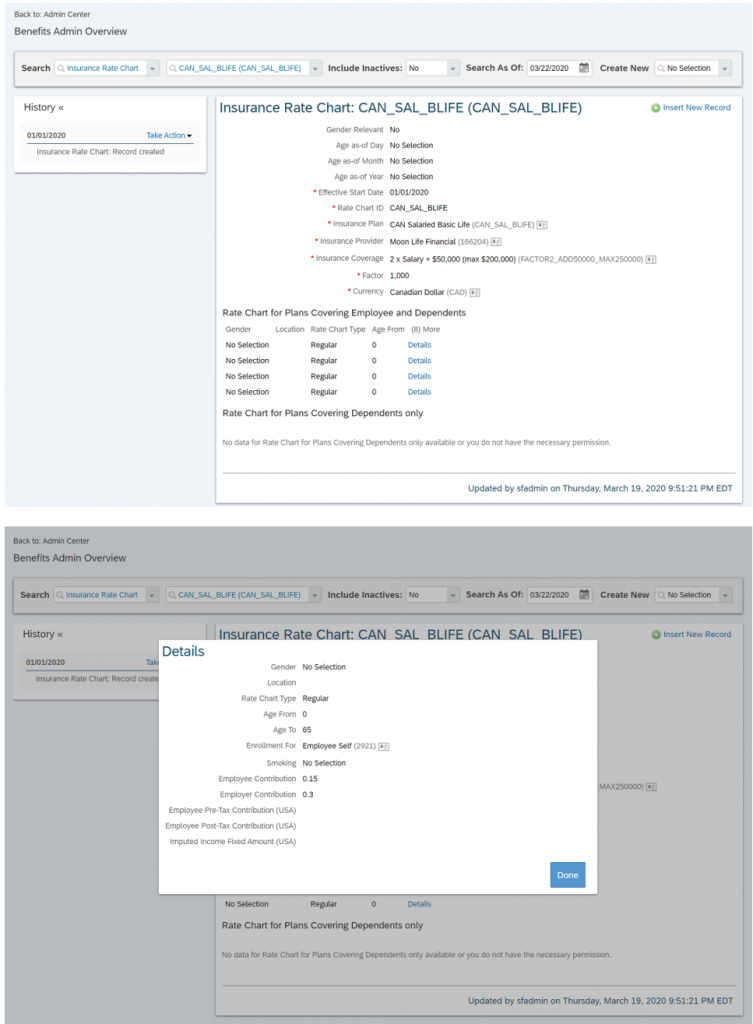
Task: Click Insert New Record link on the undimmed page
Action: point(696,108)
